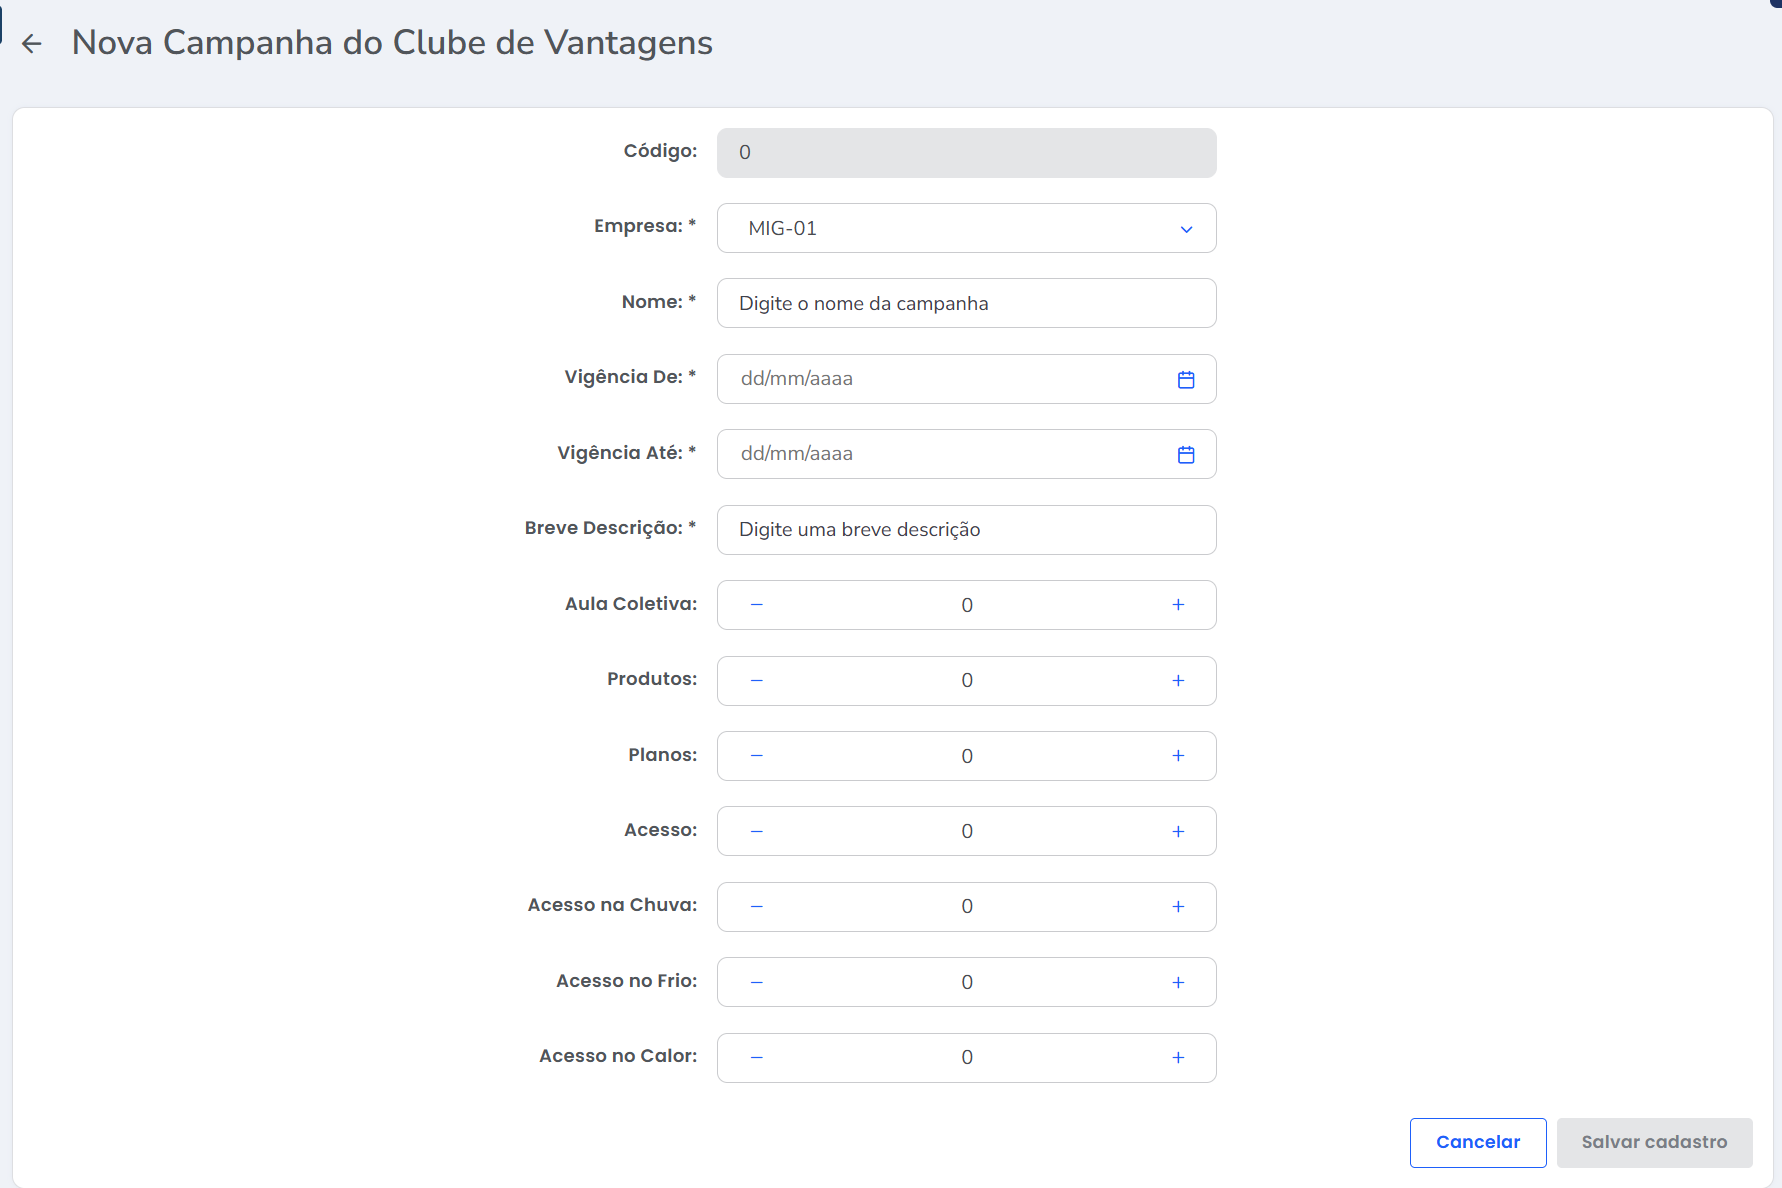
Task: Select the Acesso no Calor number value
Action: coord(966,1058)
